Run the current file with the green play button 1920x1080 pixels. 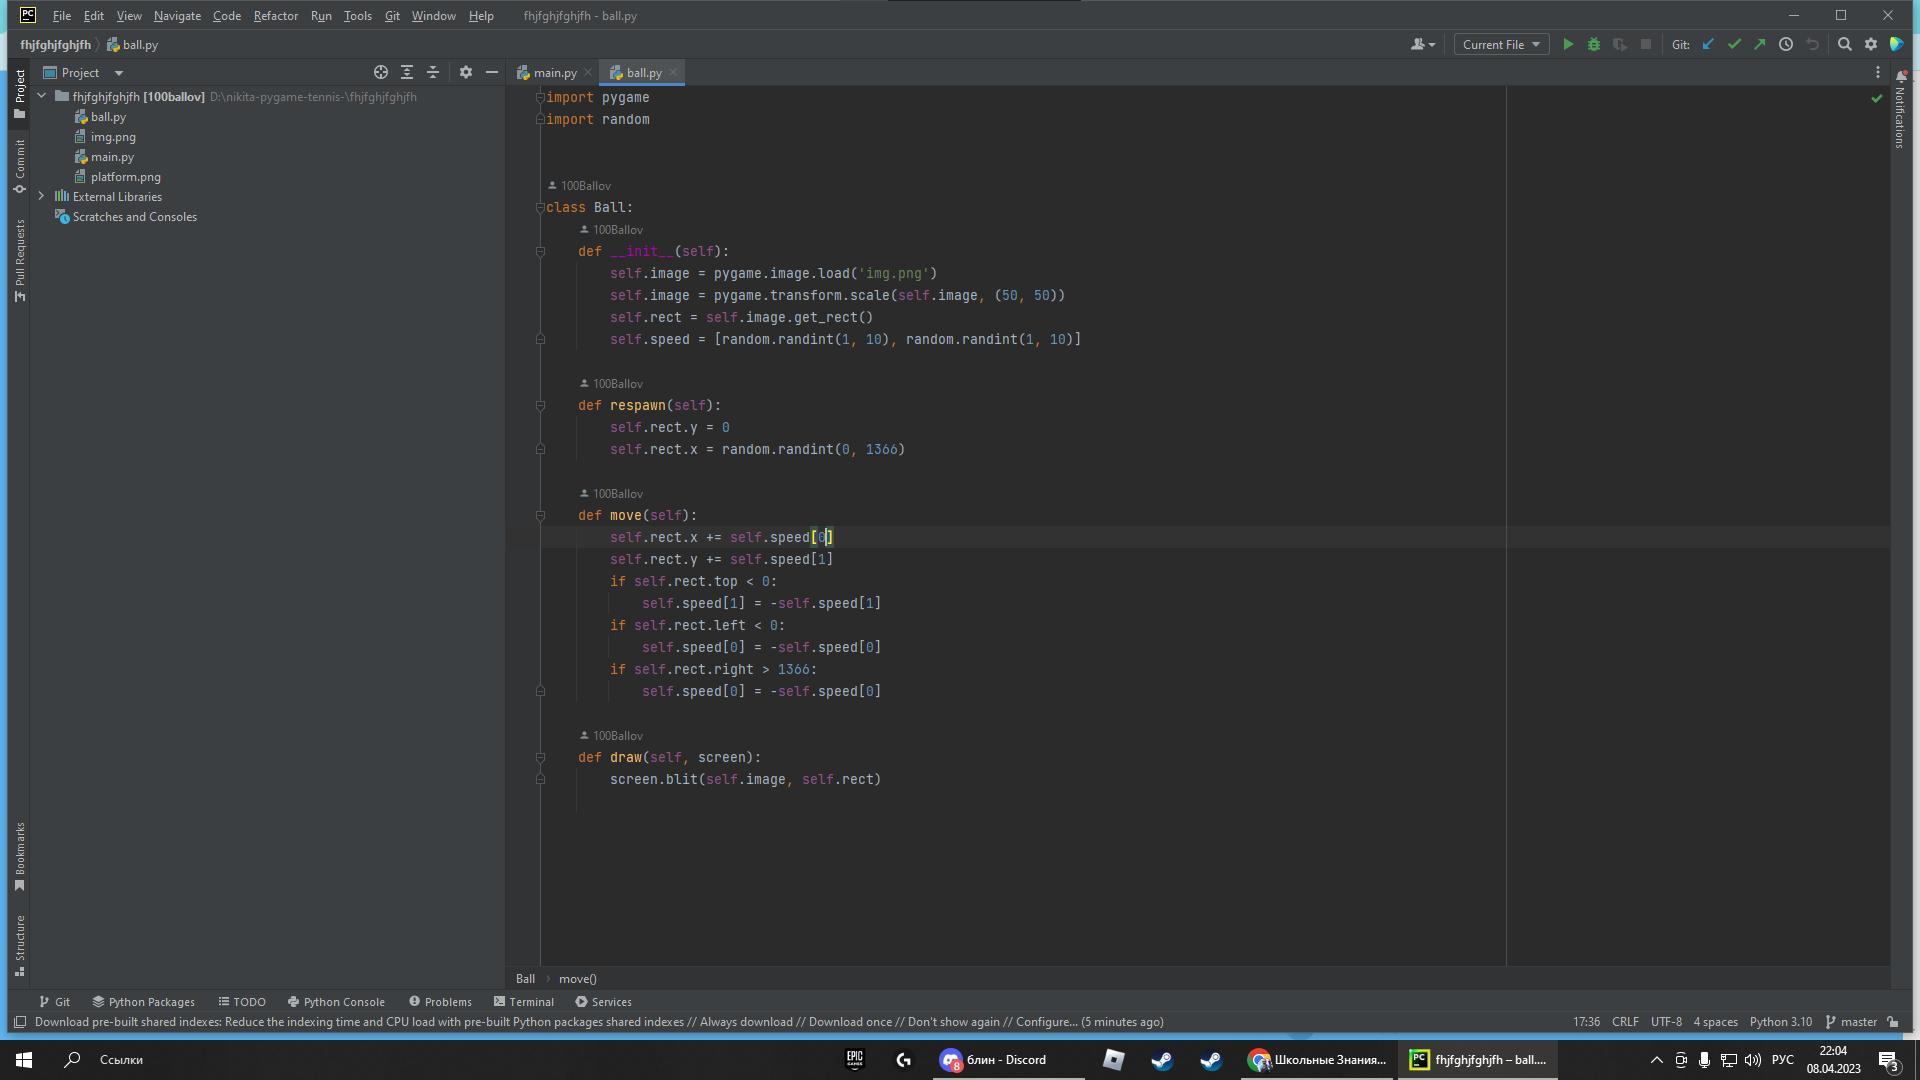click(x=1568, y=44)
